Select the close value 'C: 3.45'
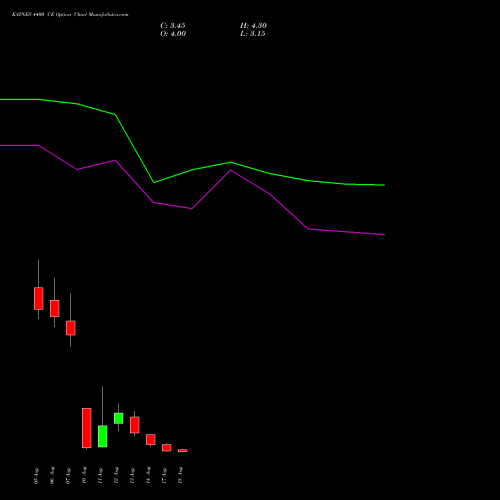 [x=173, y=26]
